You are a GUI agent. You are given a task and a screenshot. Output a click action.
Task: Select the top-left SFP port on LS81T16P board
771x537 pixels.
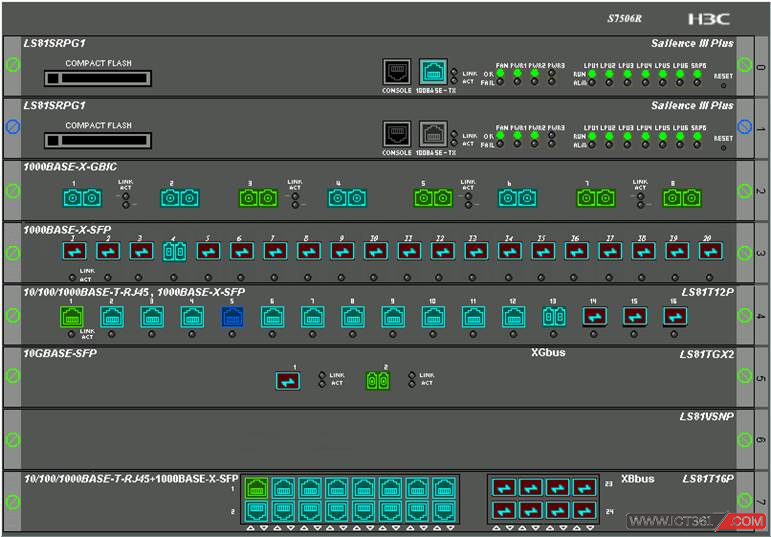pyautogui.click(x=505, y=487)
